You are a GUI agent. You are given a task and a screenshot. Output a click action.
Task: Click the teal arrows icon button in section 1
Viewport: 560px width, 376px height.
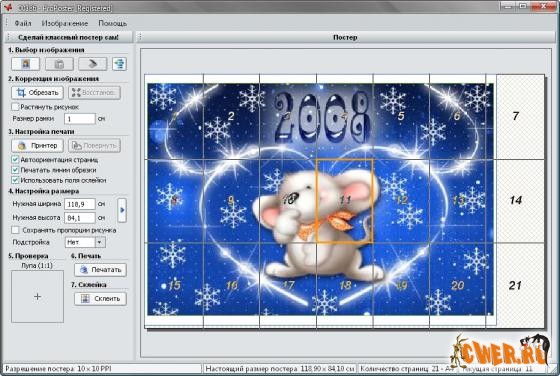(x=119, y=64)
